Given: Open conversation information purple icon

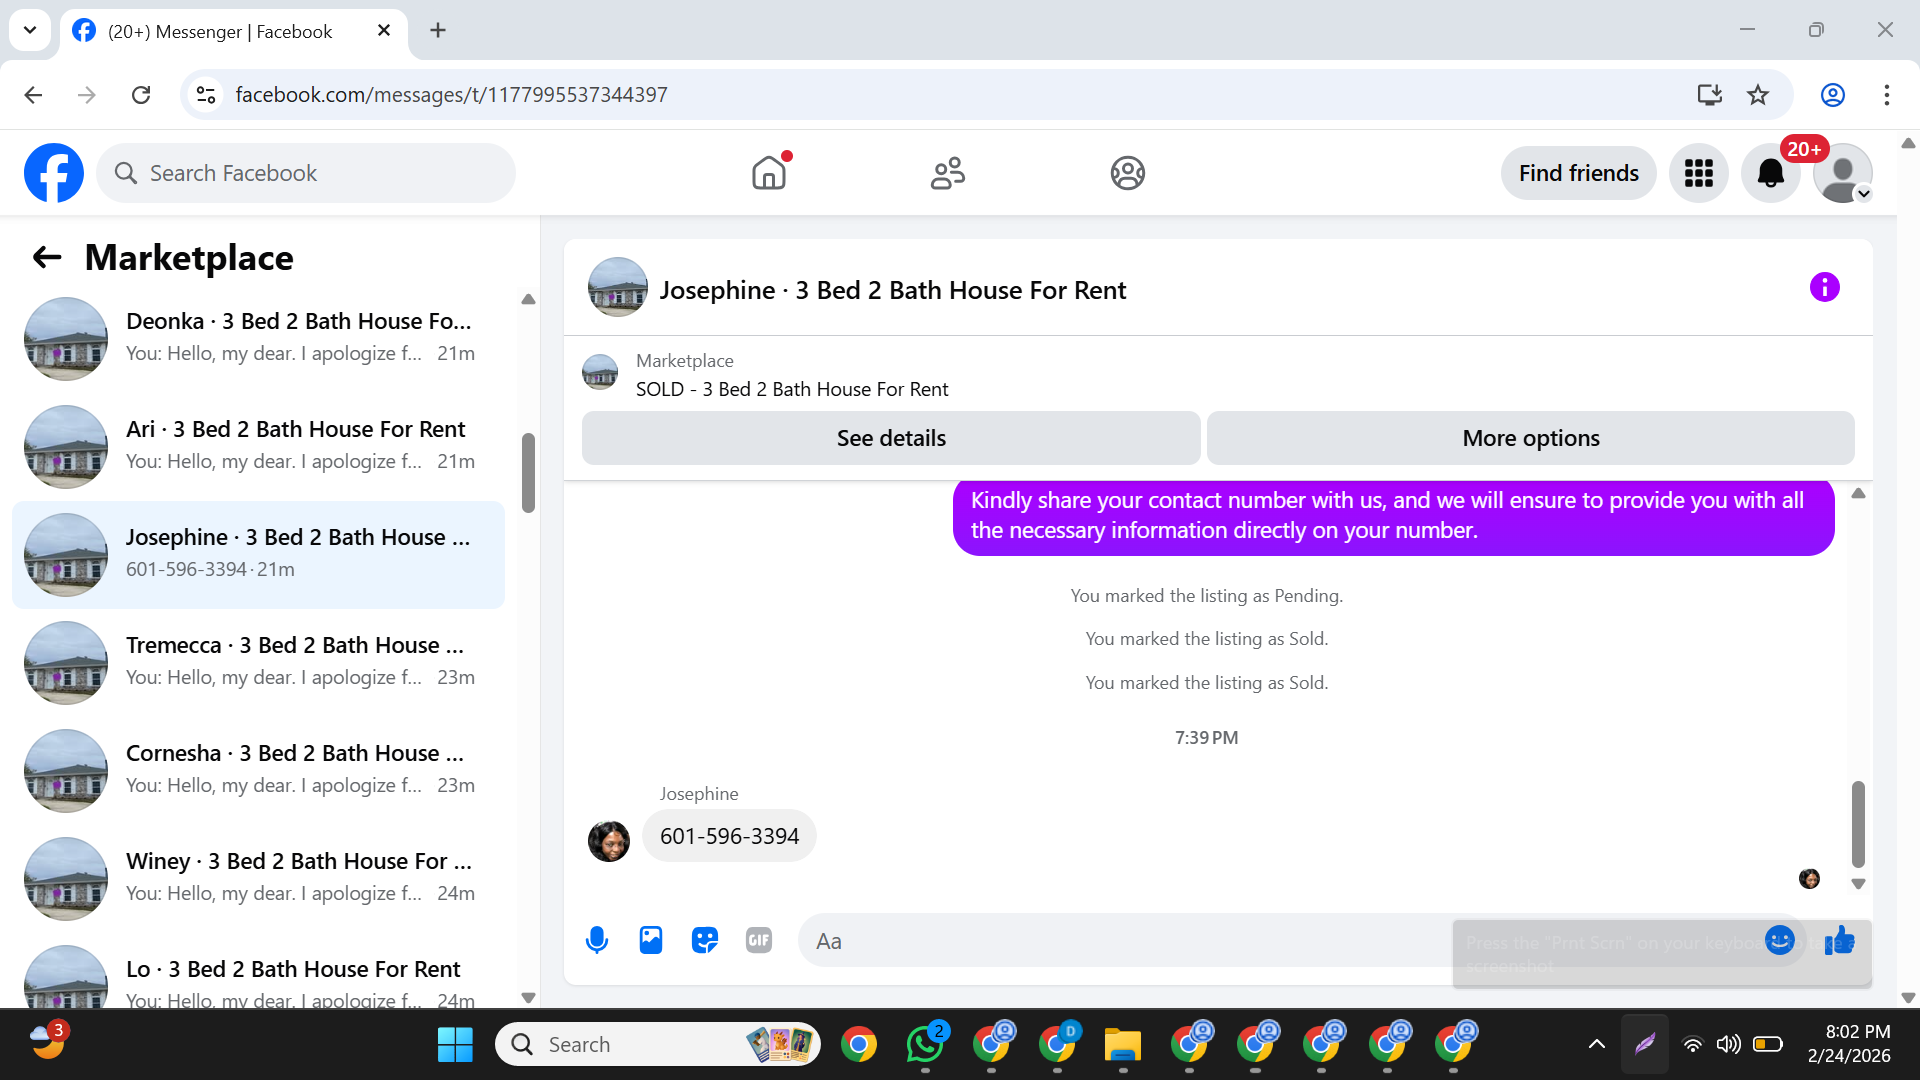Looking at the screenshot, I should (x=1824, y=288).
